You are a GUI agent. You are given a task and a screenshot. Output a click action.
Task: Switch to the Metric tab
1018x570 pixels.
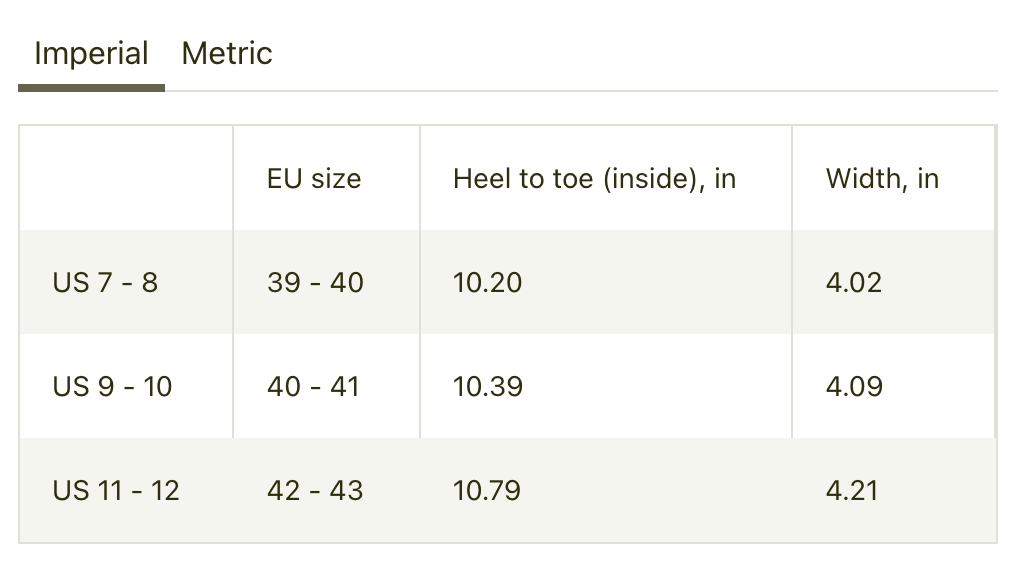[x=227, y=54]
